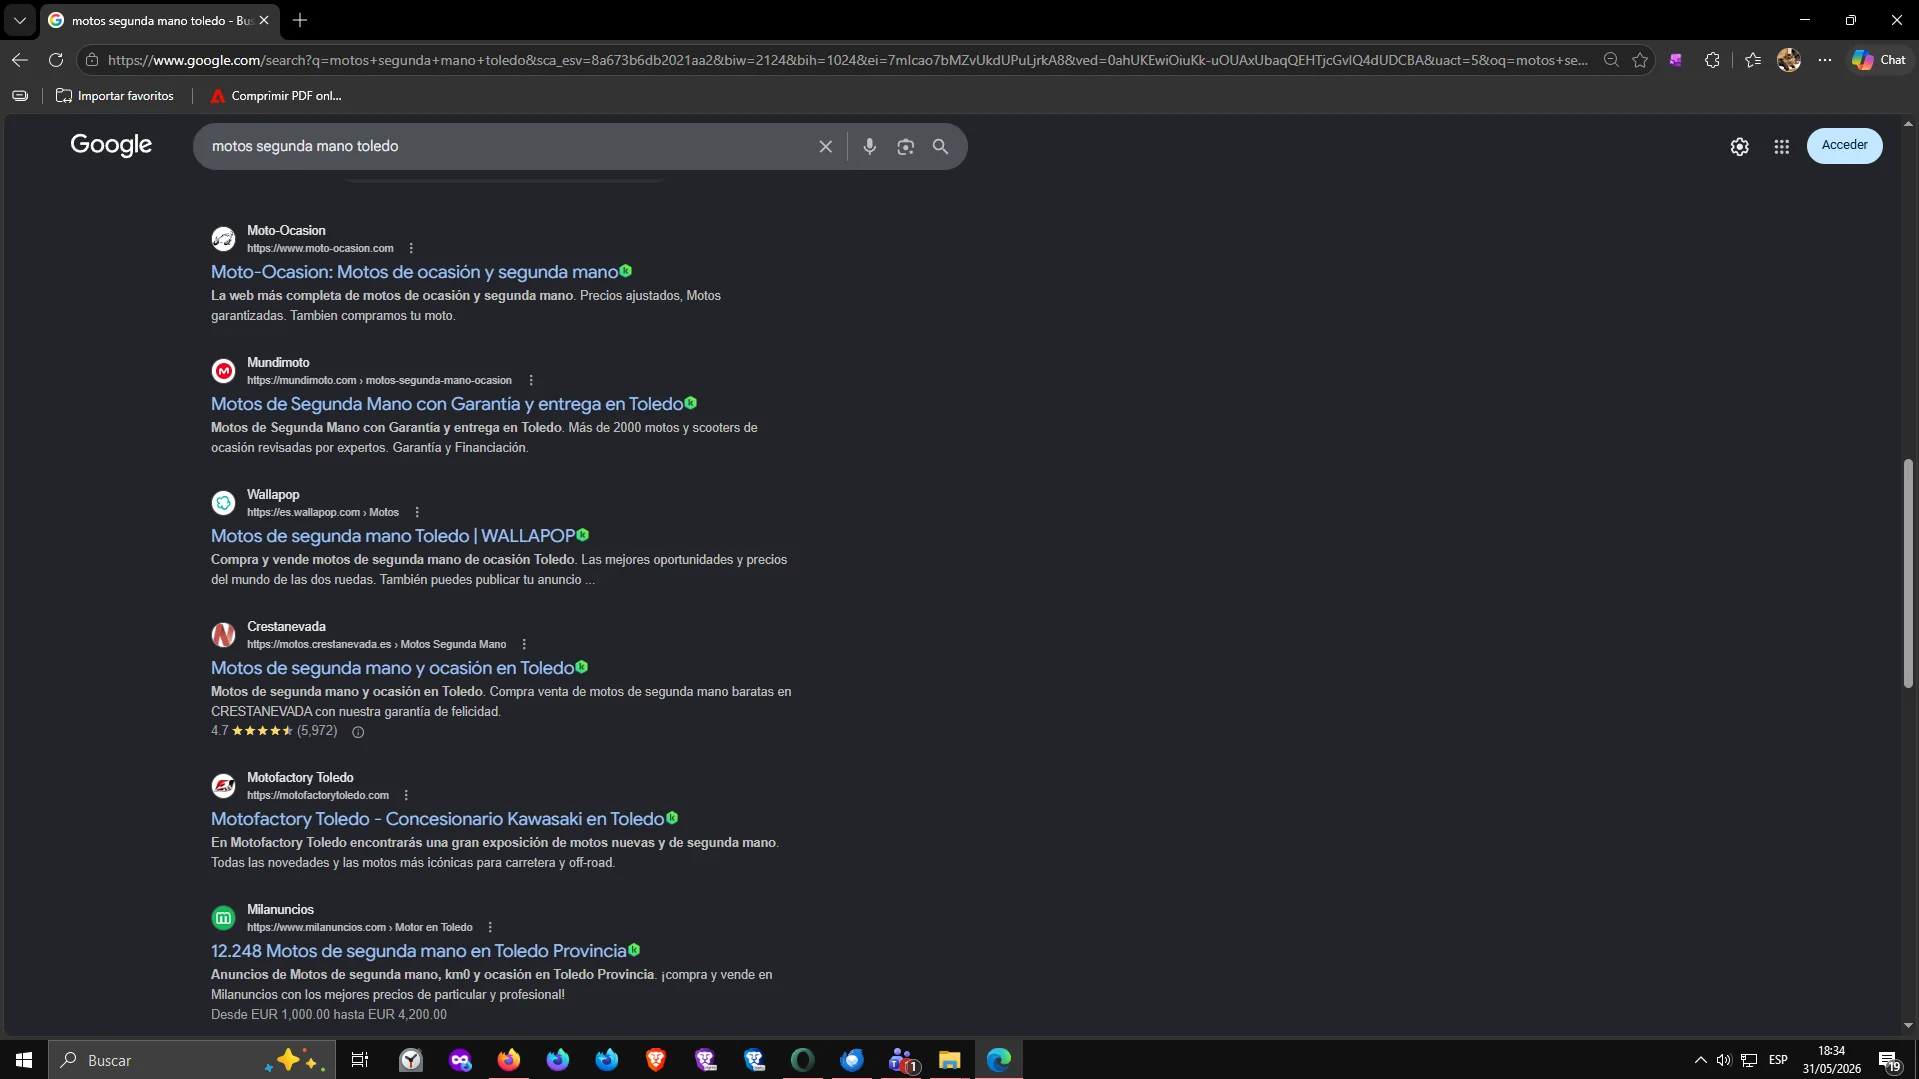Open 'Motos de segunda mano Toledo | WALLAPOP' link
The height and width of the screenshot is (1079, 1919).
(x=393, y=536)
